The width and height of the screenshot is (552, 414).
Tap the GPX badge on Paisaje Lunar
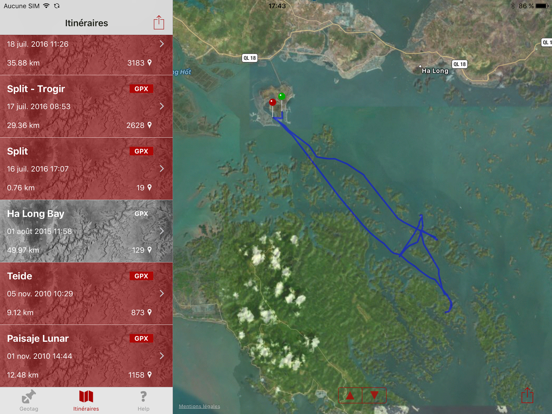(141, 338)
